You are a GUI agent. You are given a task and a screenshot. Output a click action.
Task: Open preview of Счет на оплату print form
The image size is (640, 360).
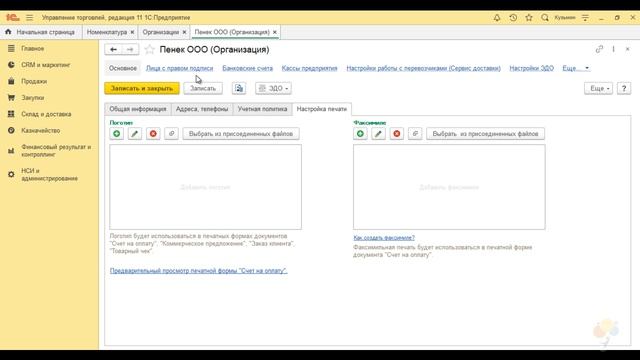[x=198, y=271]
